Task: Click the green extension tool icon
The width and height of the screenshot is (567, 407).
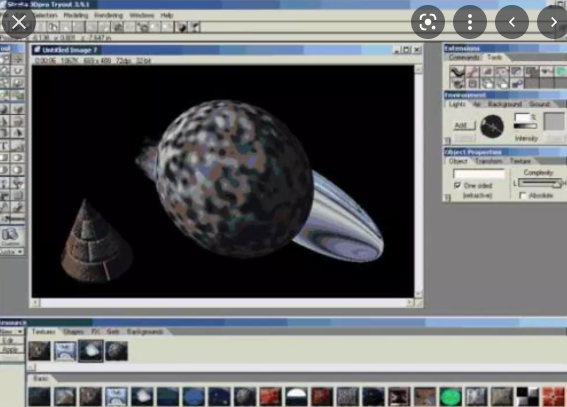Action: (x=561, y=72)
